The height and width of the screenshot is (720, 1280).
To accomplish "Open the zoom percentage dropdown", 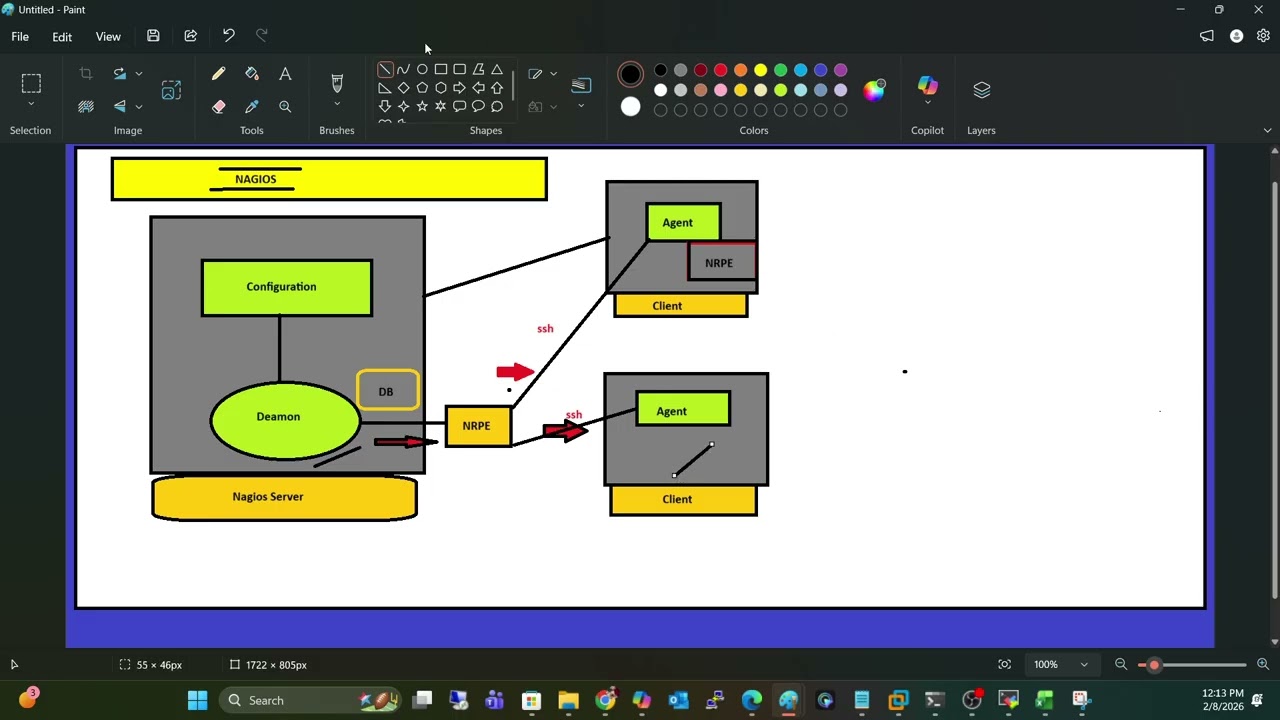I will click(x=1083, y=665).
